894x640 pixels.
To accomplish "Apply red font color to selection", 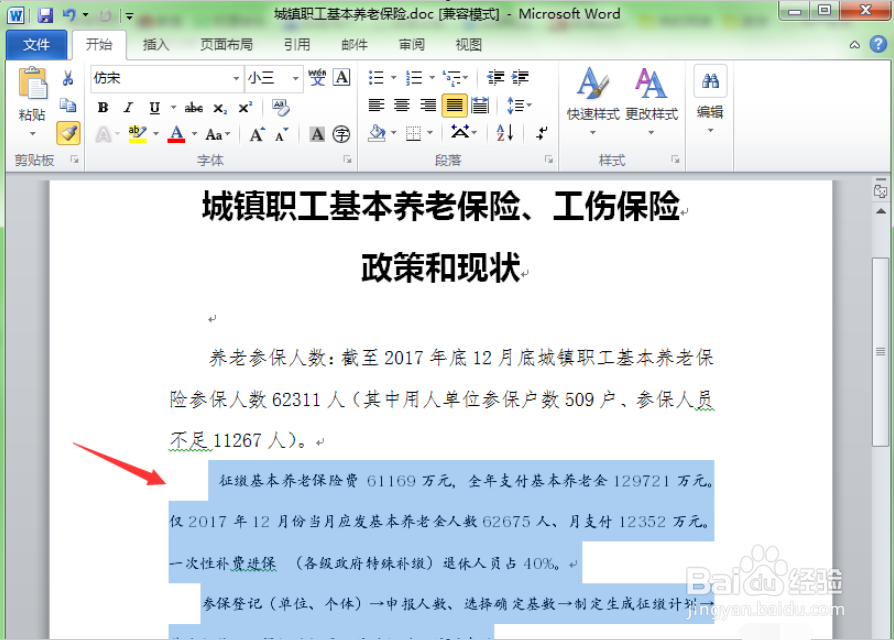I will click(176, 134).
